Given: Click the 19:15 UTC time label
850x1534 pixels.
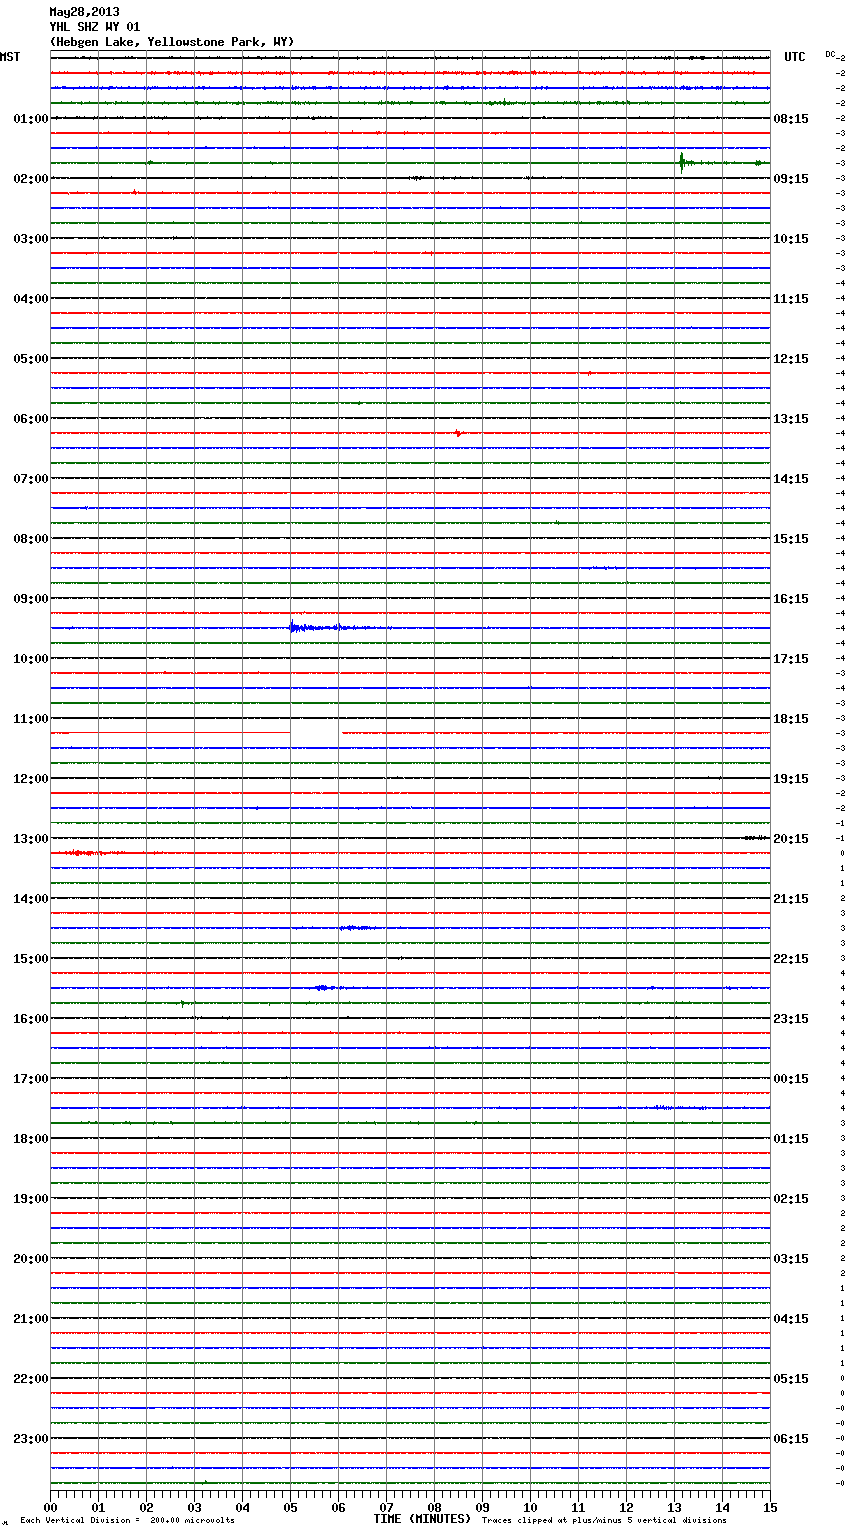Looking at the screenshot, I should 791,779.
